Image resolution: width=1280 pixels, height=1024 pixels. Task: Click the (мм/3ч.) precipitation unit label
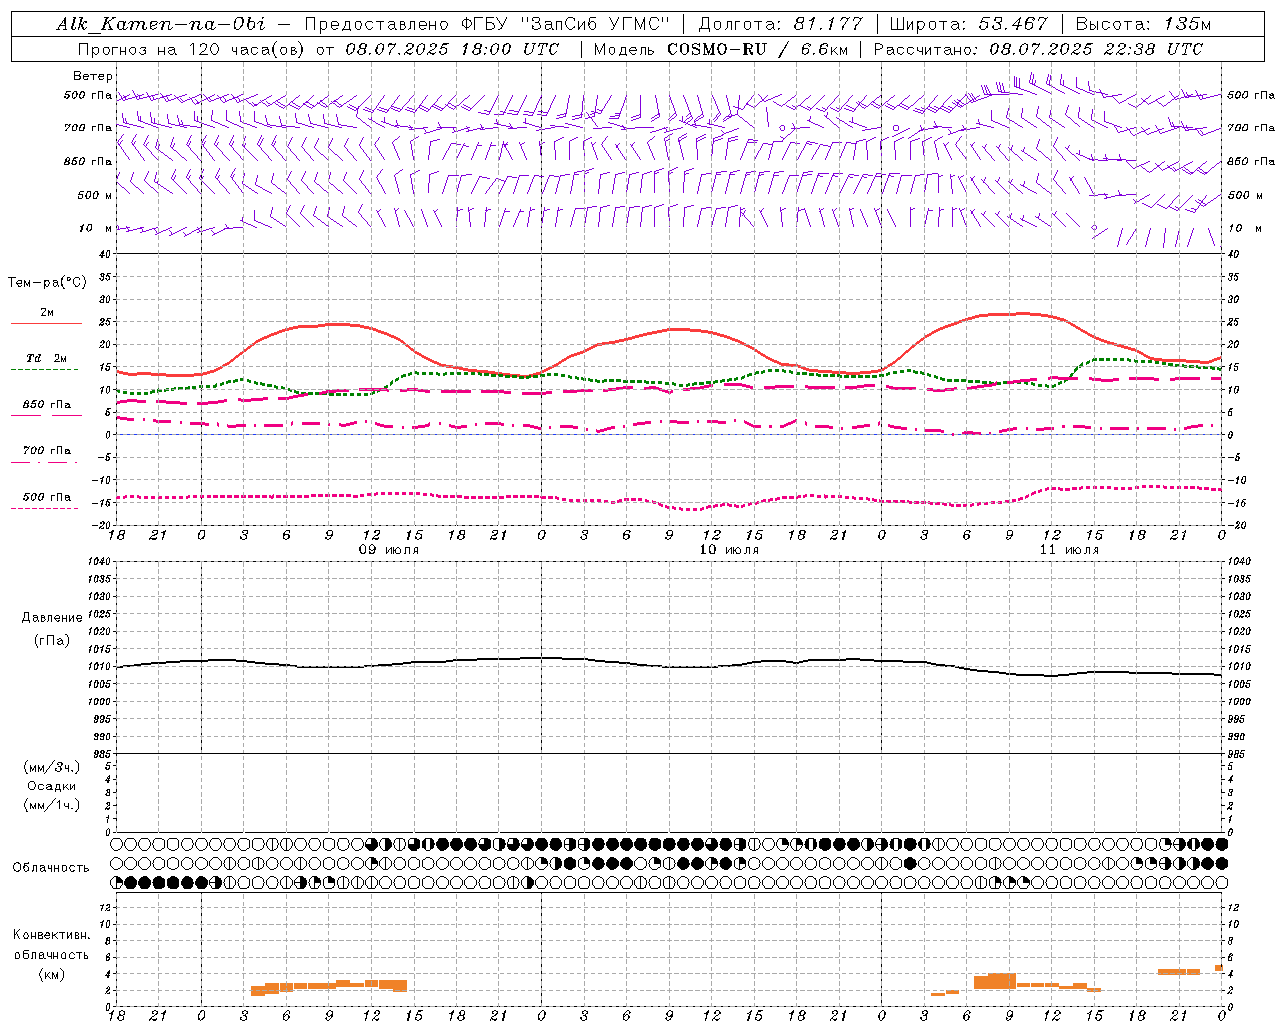[52, 768]
